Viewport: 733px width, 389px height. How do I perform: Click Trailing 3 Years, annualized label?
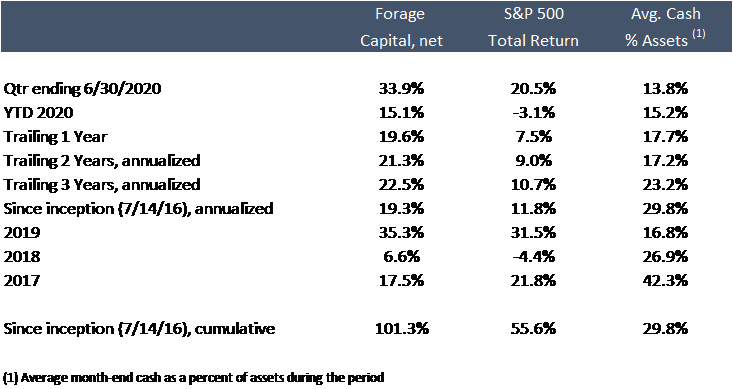[x=102, y=184]
